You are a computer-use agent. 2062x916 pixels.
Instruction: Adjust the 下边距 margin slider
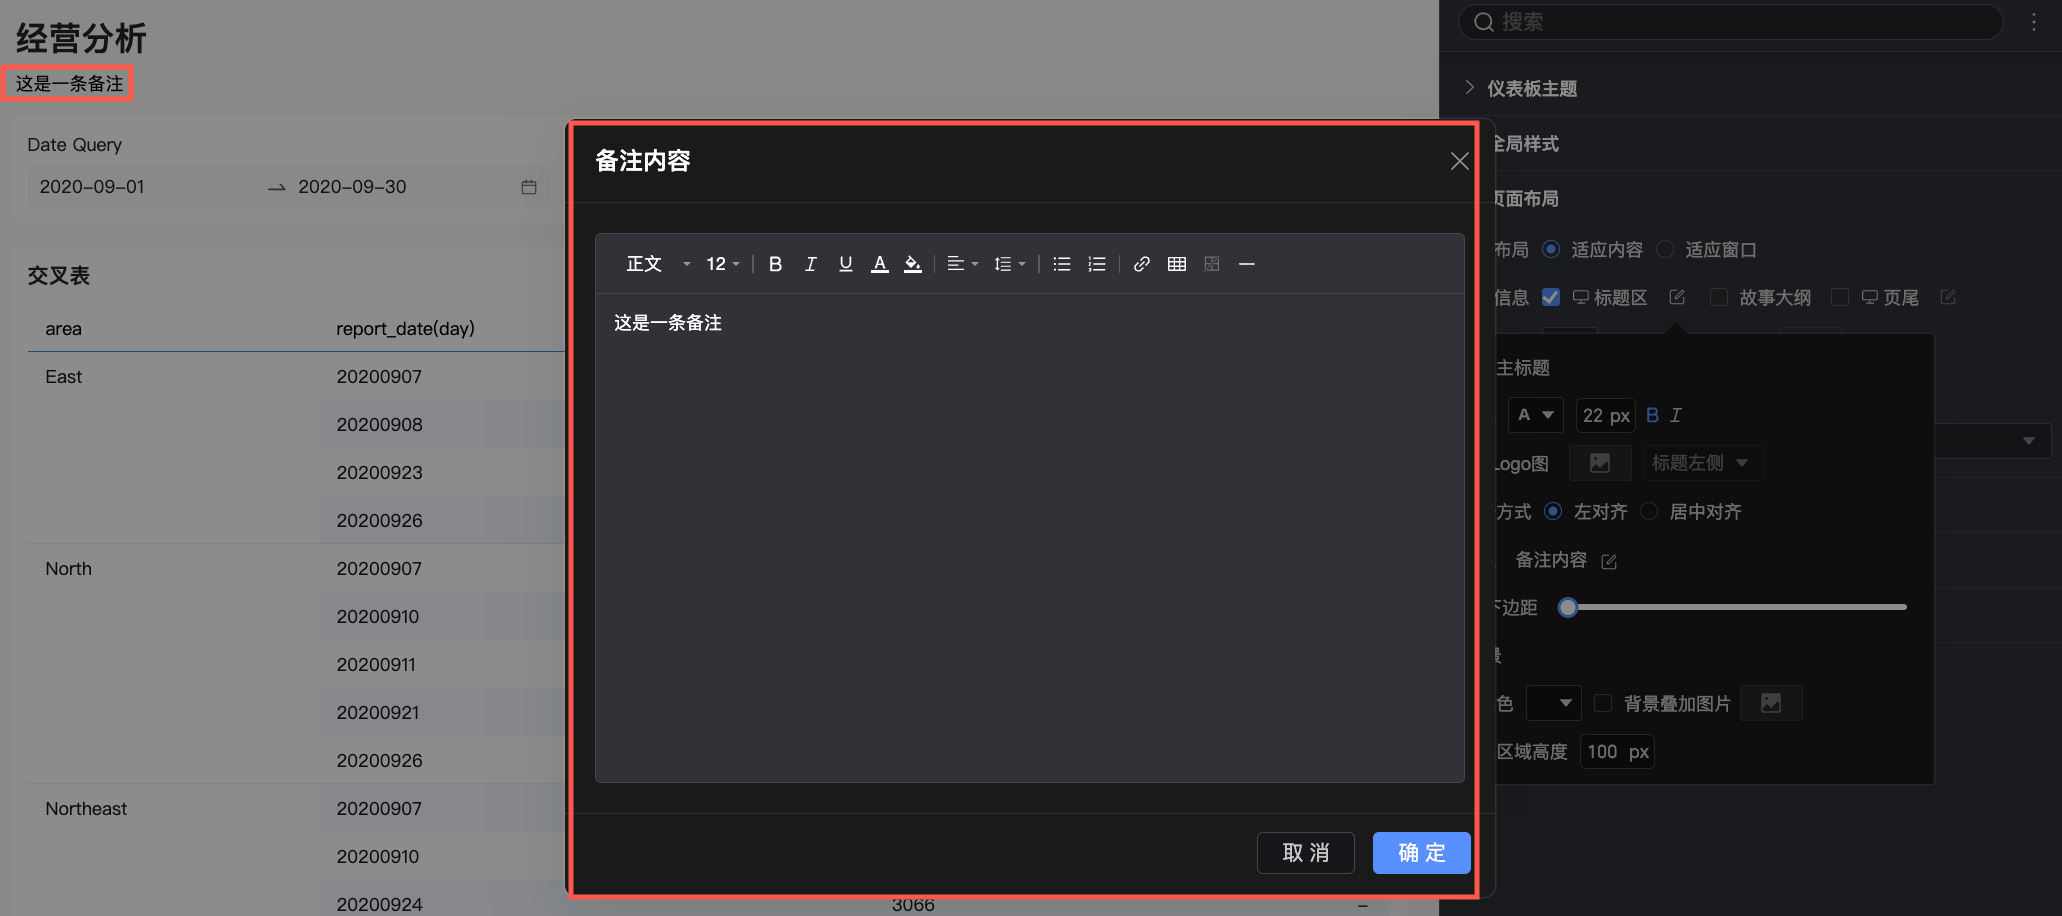point(1567,607)
